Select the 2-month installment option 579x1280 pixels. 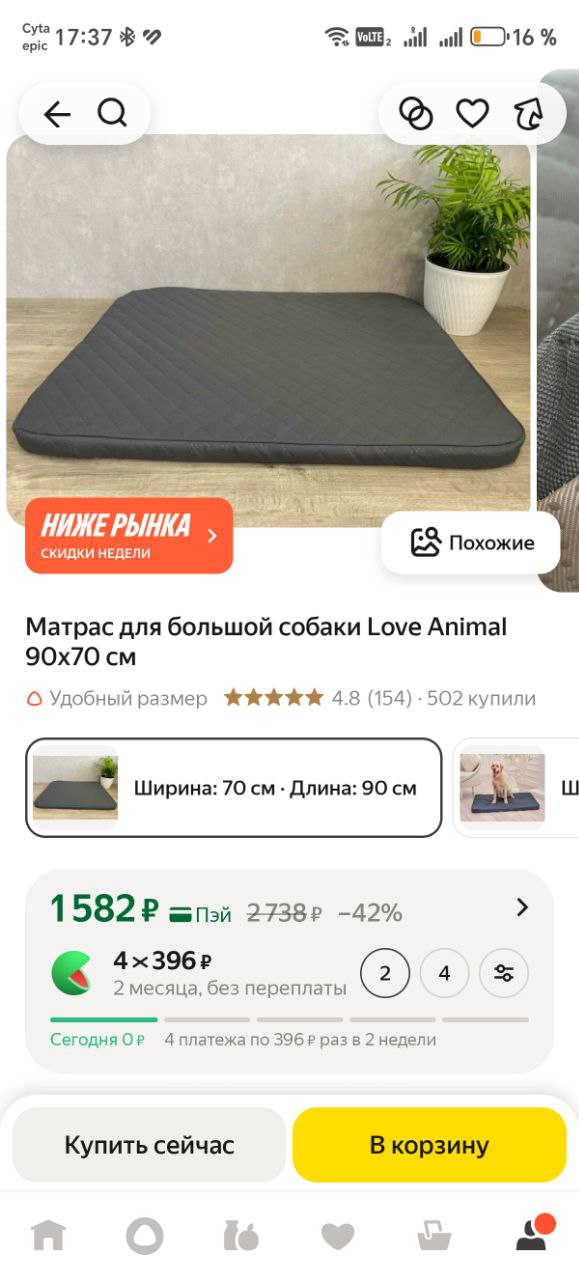tap(385, 973)
